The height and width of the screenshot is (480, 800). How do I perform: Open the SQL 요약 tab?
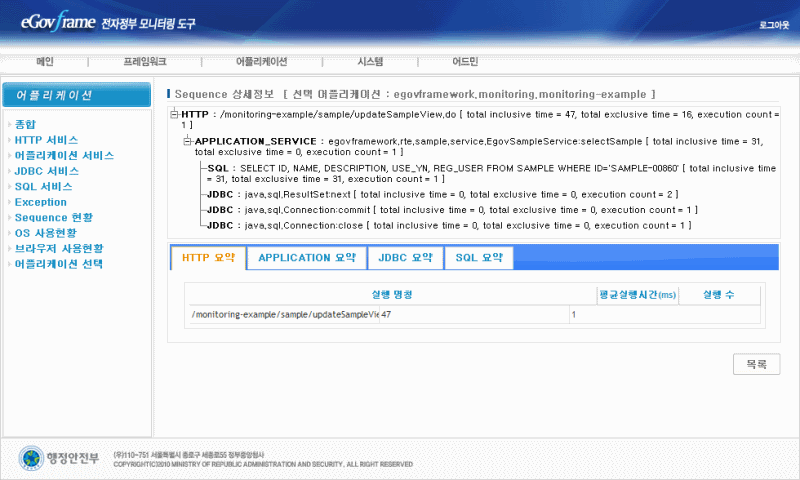click(479, 258)
